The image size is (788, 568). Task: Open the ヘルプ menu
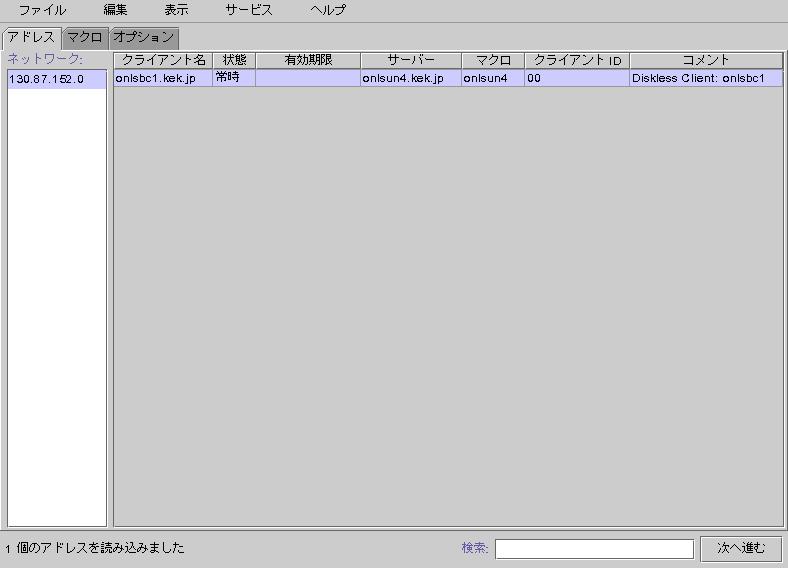pos(328,10)
